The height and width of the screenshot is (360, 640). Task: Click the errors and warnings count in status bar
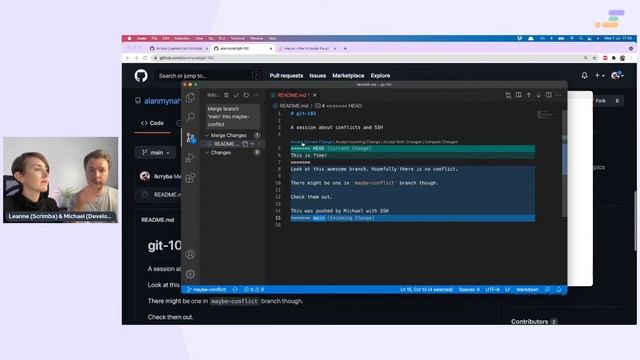(254, 289)
